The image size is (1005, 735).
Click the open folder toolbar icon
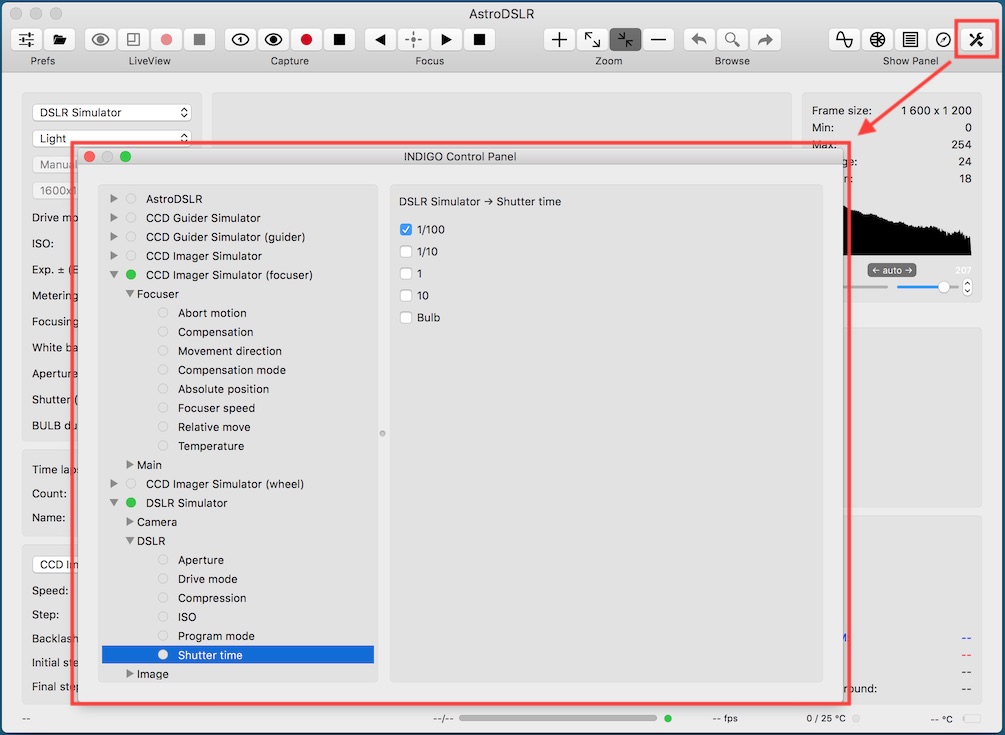click(x=60, y=40)
